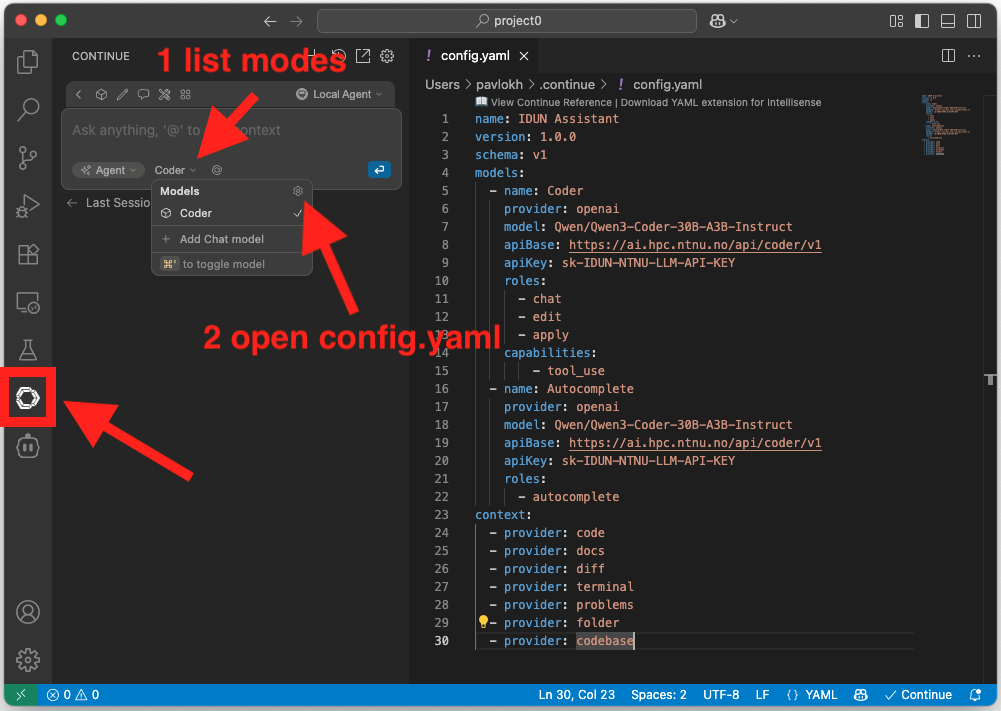Toggle the primary side bar visibility
The width and height of the screenshot is (1001, 711).
[x=921, y=21]
